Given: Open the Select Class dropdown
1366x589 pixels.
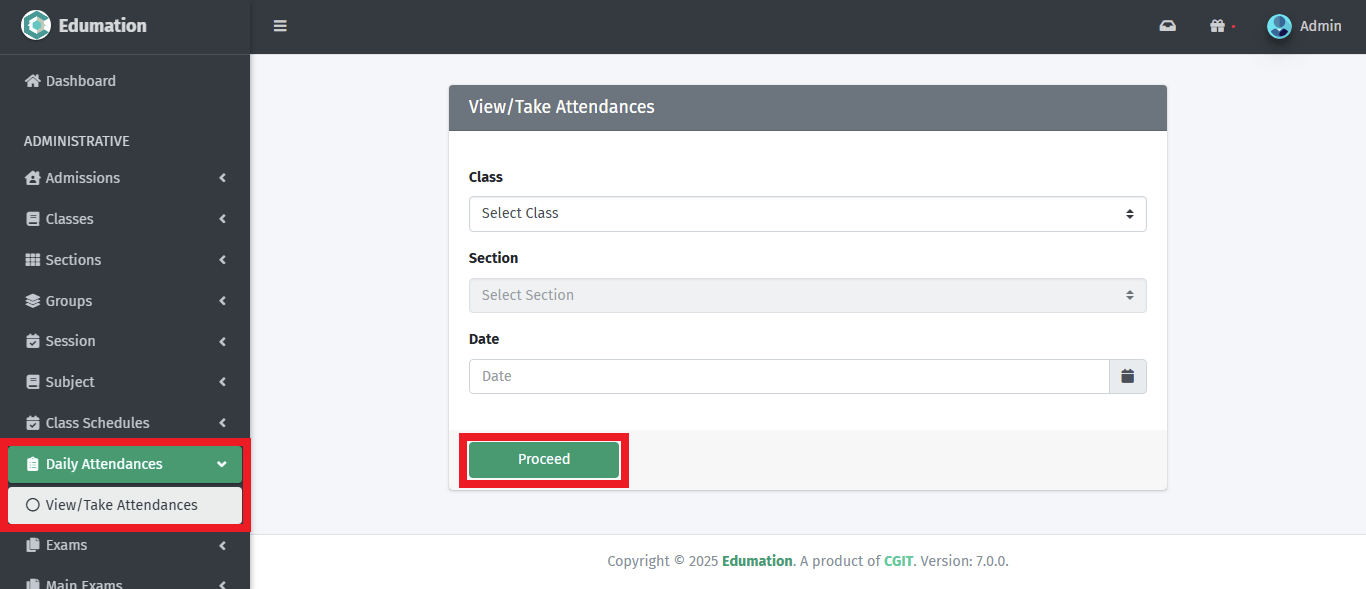Looking at the screenshot, I should click(807, 214).
